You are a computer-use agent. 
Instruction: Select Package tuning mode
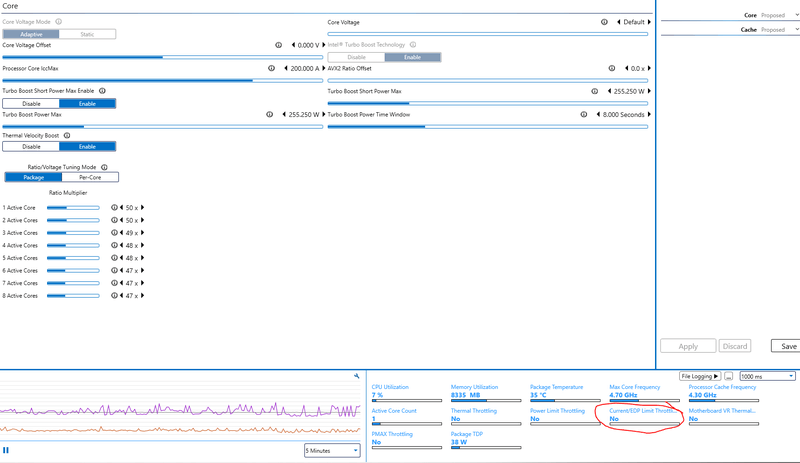tap(34, 177)
